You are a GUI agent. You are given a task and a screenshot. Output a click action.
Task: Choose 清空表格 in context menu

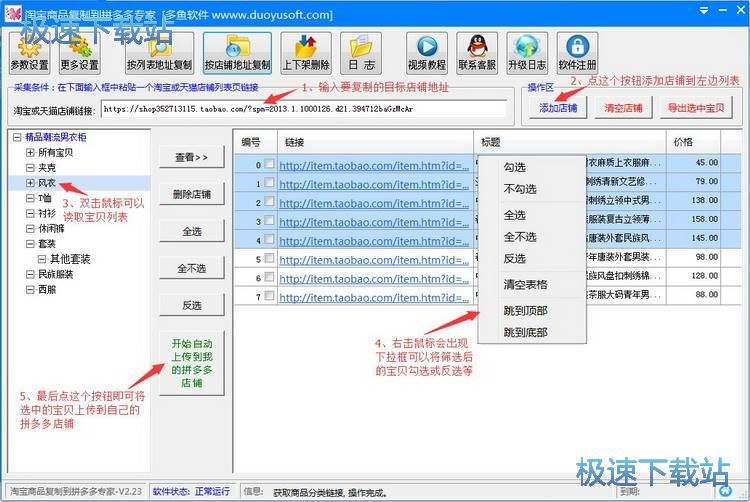[532, 284]
